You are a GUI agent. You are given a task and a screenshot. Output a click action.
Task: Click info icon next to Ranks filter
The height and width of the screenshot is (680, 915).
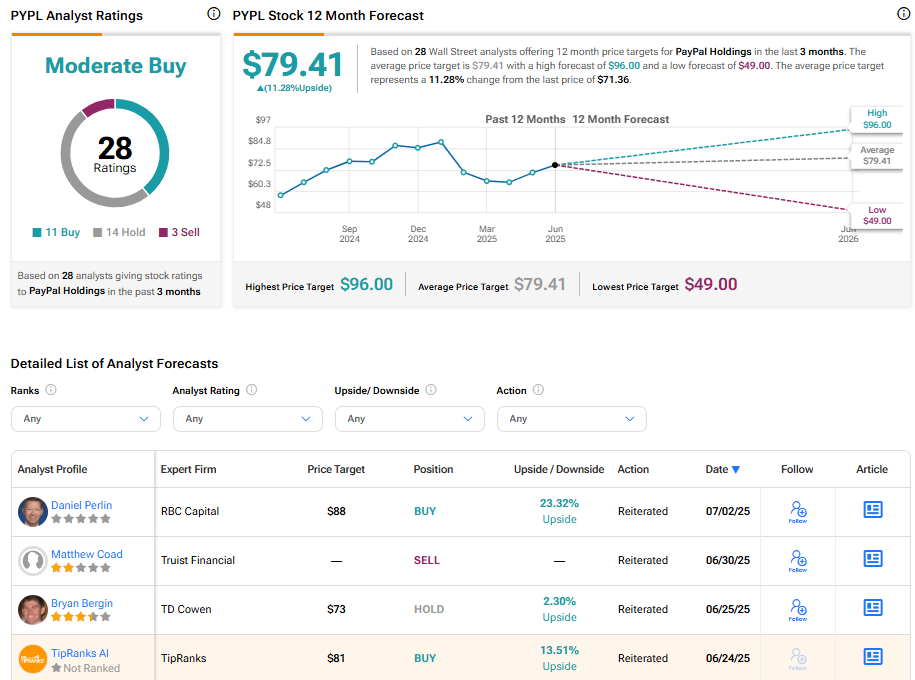tap(51, 390)
